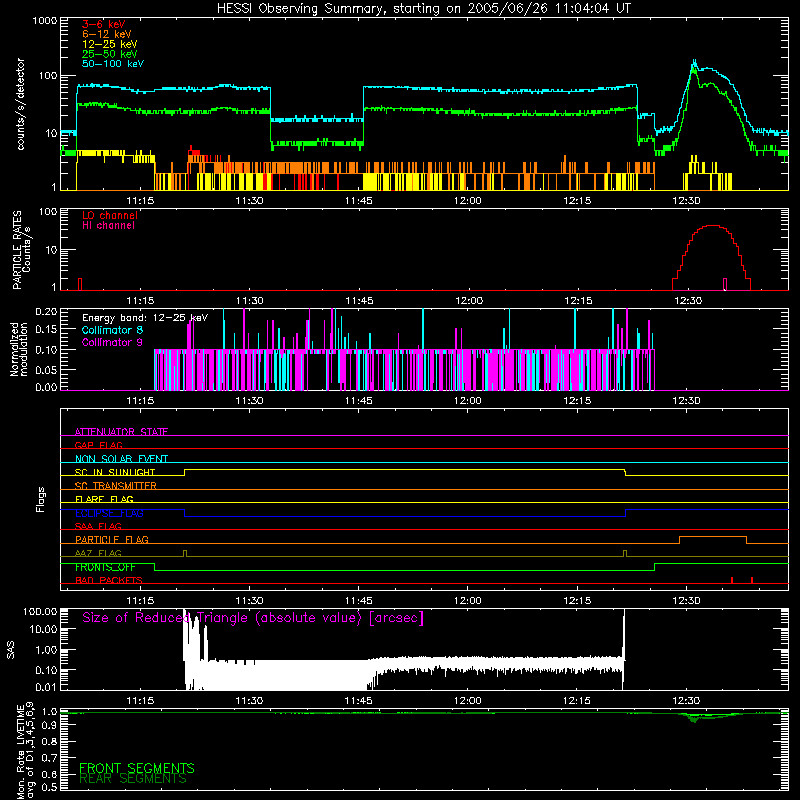
Task: Click the HI channel legend entry
Action: (x=108, y=226)
